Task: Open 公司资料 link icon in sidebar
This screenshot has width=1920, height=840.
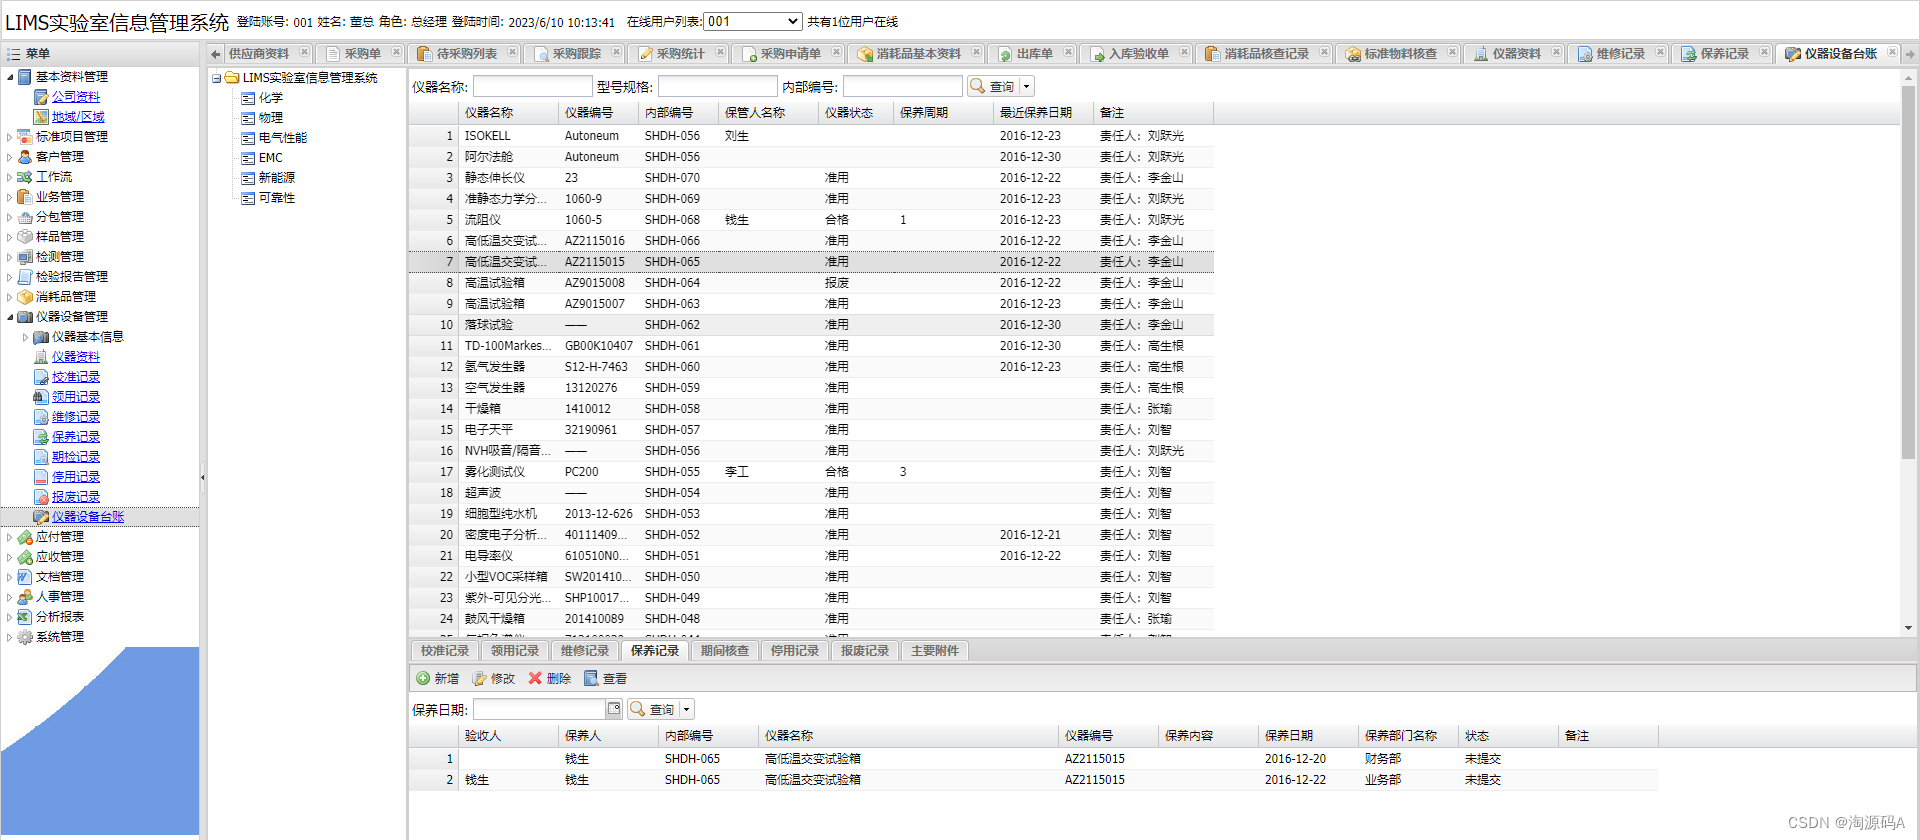Action: 41,97
